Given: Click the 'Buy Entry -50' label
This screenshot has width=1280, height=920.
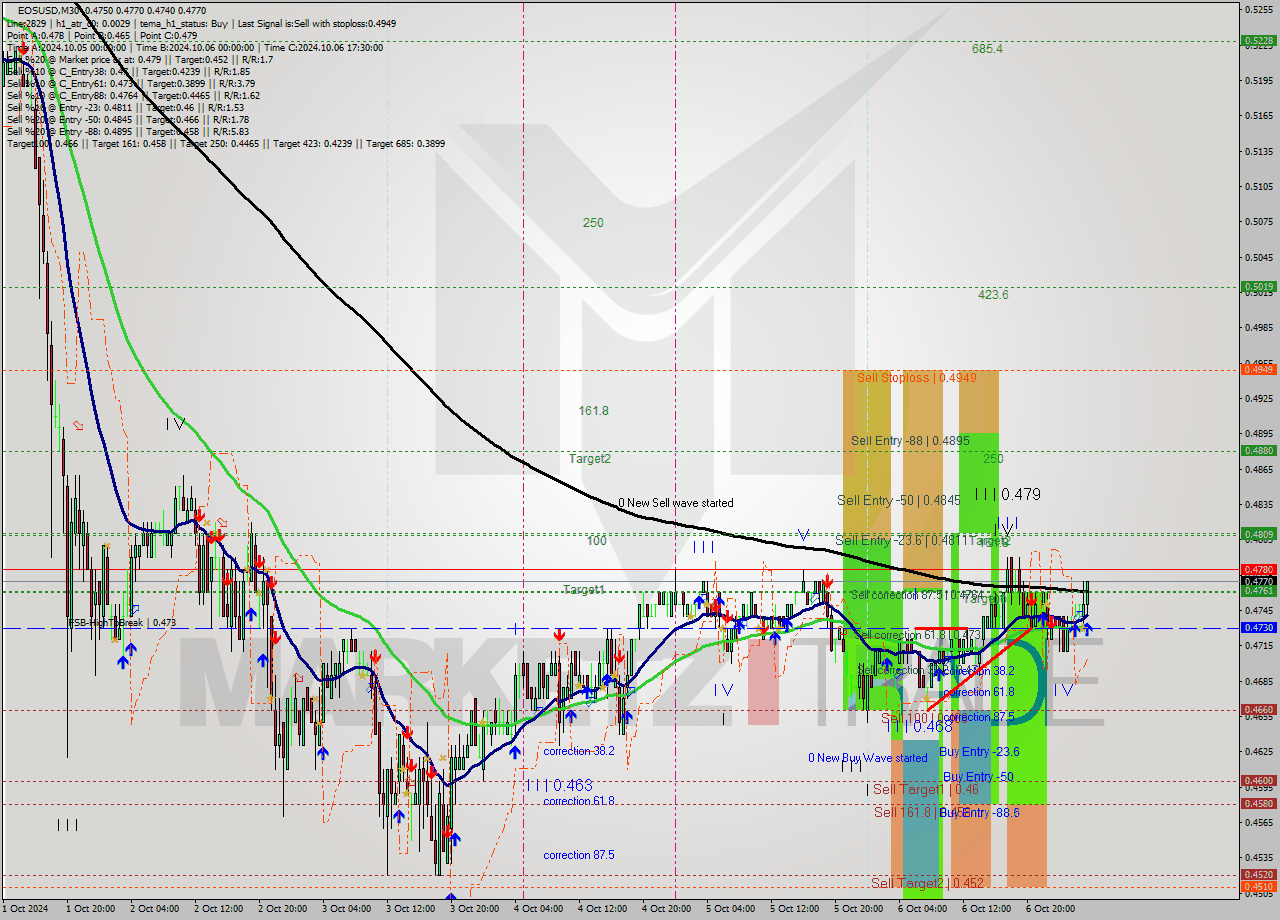Looking at the screenshot, I should [x=978, y=777].
